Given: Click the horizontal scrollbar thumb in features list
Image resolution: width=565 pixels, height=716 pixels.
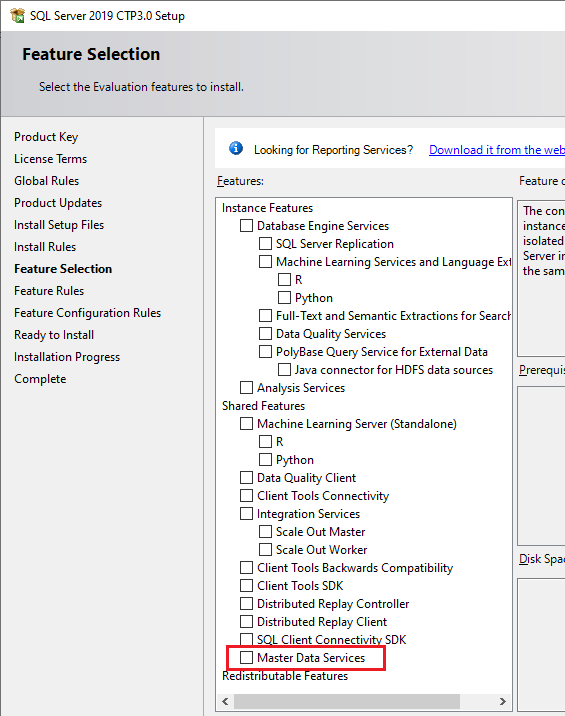Looking at the screenshot, I should point(347,701).
